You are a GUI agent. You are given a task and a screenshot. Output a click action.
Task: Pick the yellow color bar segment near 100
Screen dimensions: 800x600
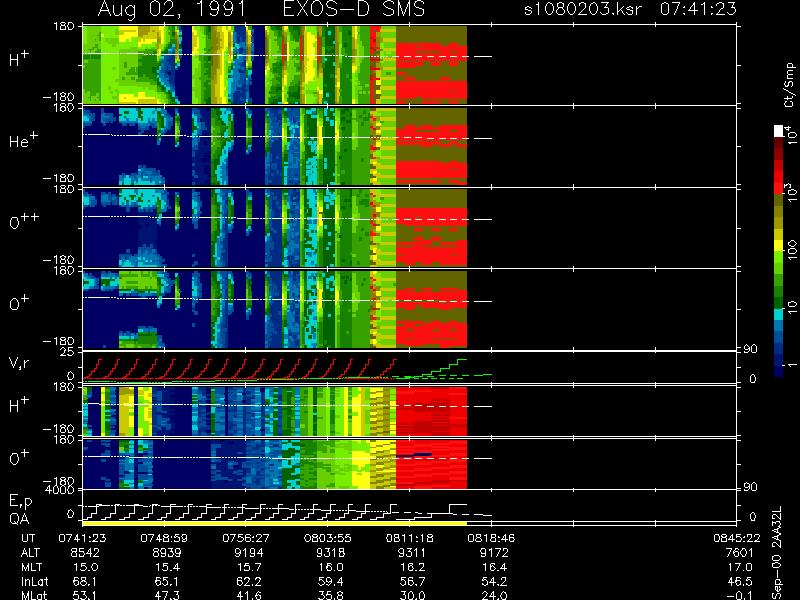779,246
